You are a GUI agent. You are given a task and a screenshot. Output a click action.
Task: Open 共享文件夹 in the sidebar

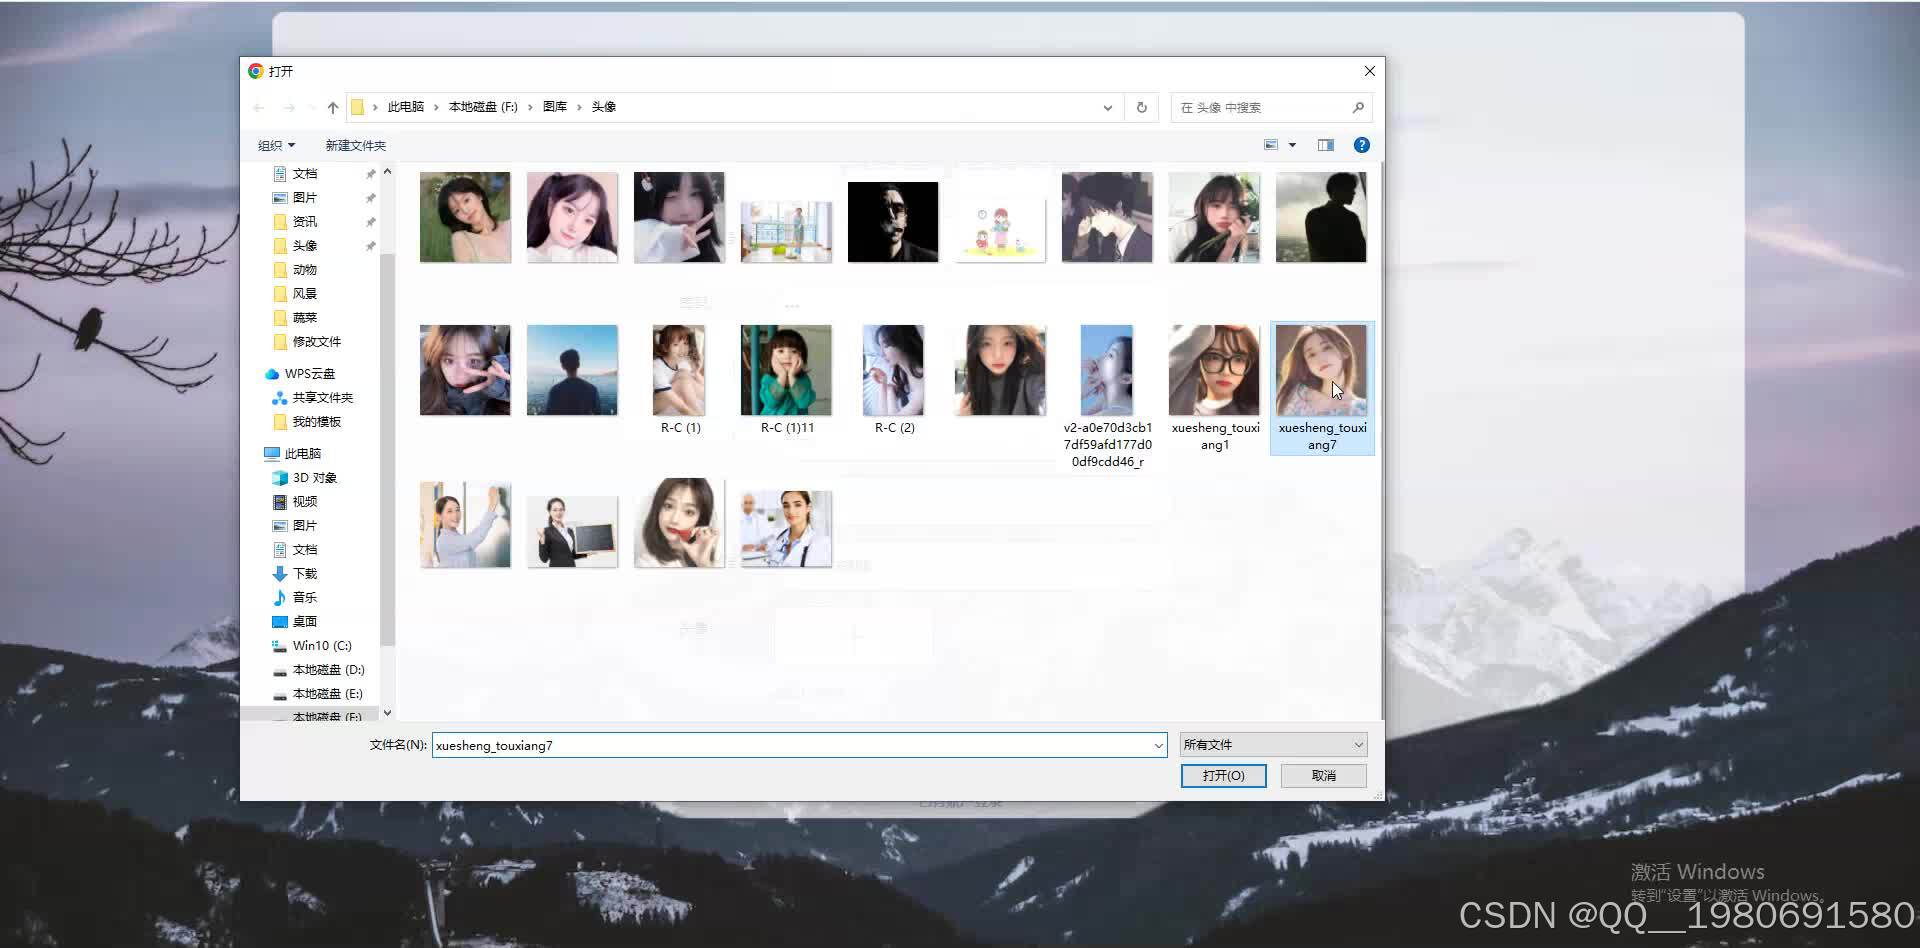pos(322,398)
